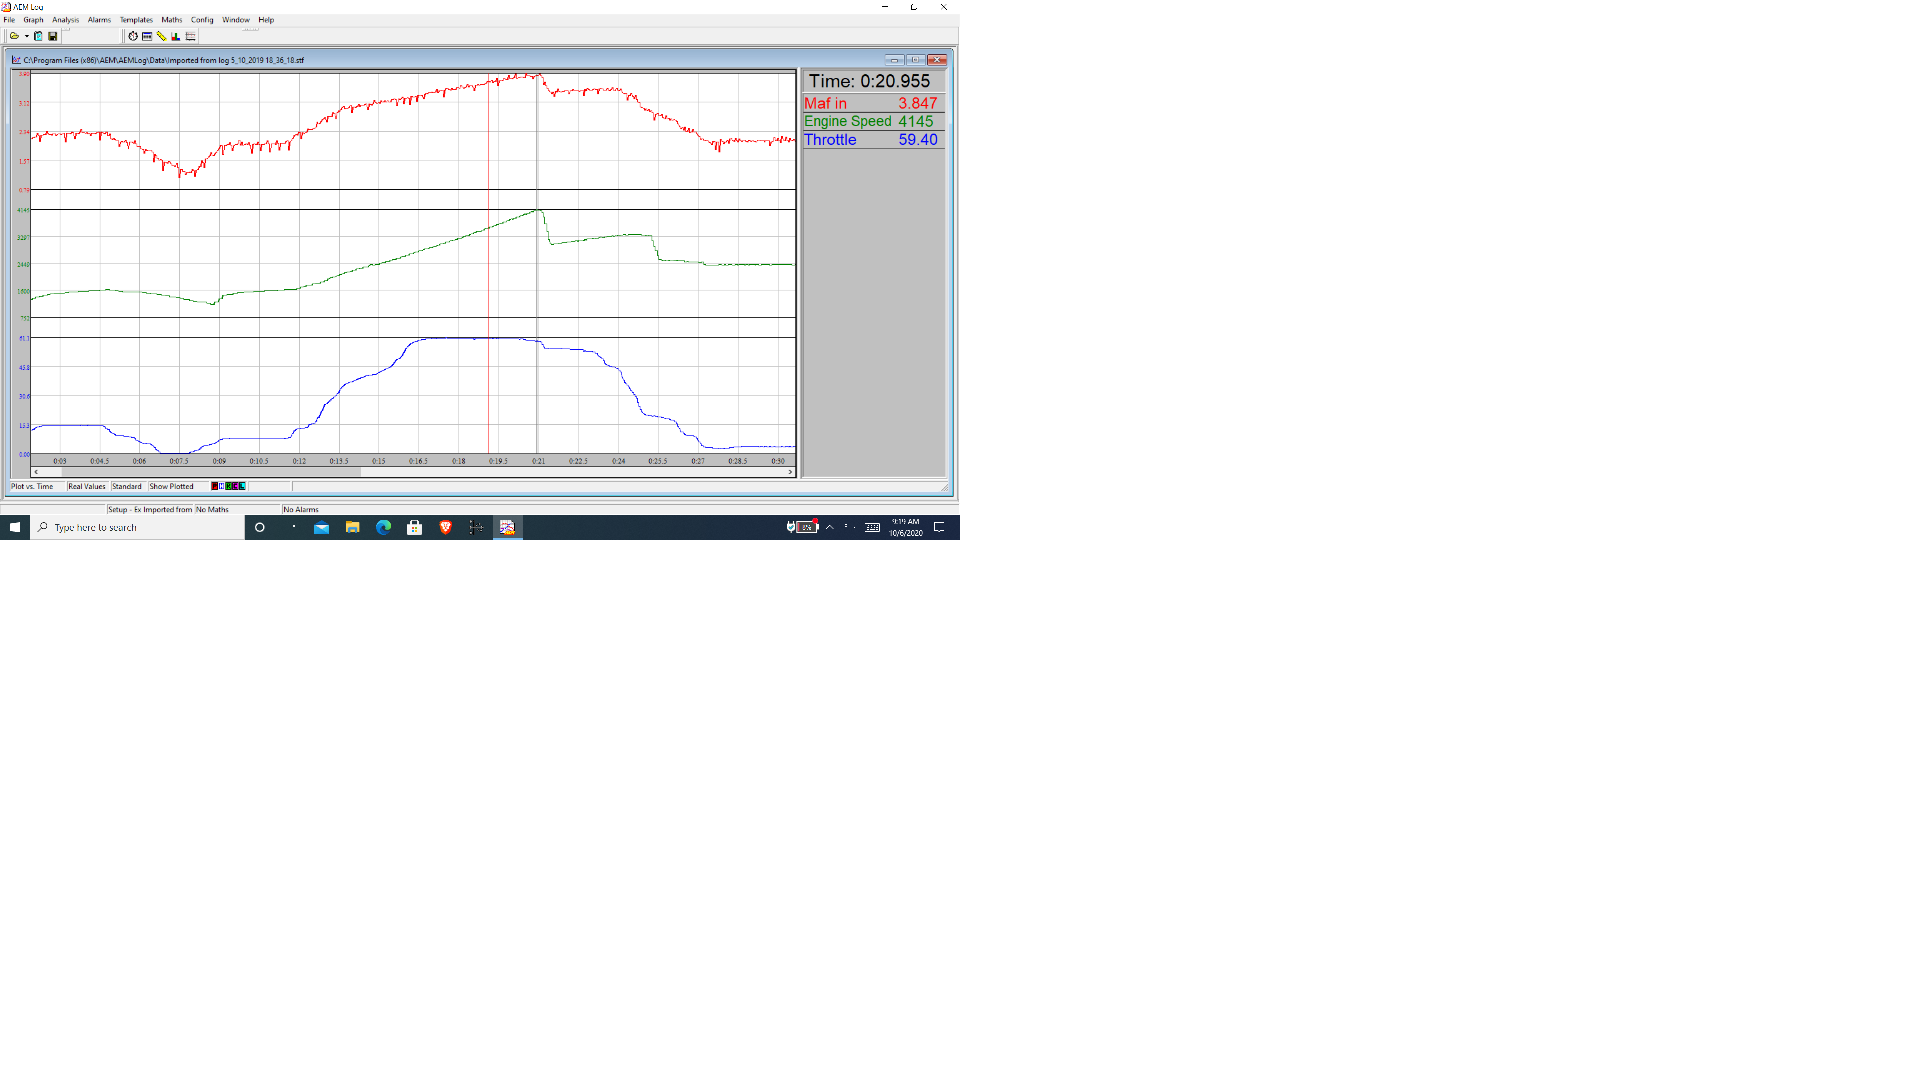
Task: Click the stopwatch toolbar icon
Action: click(x=133, y=36)
